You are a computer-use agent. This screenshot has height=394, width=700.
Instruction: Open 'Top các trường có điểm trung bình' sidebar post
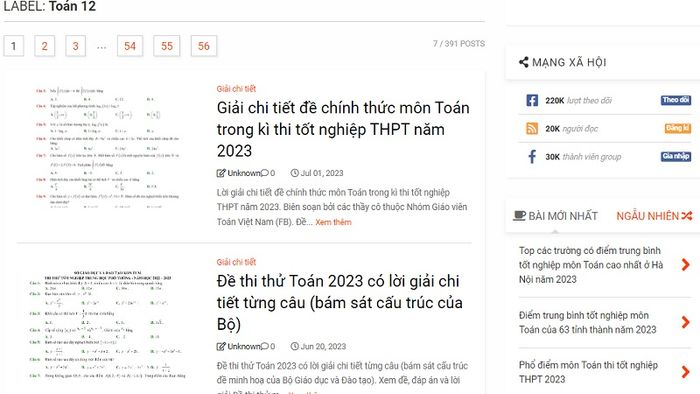(591, 265)
